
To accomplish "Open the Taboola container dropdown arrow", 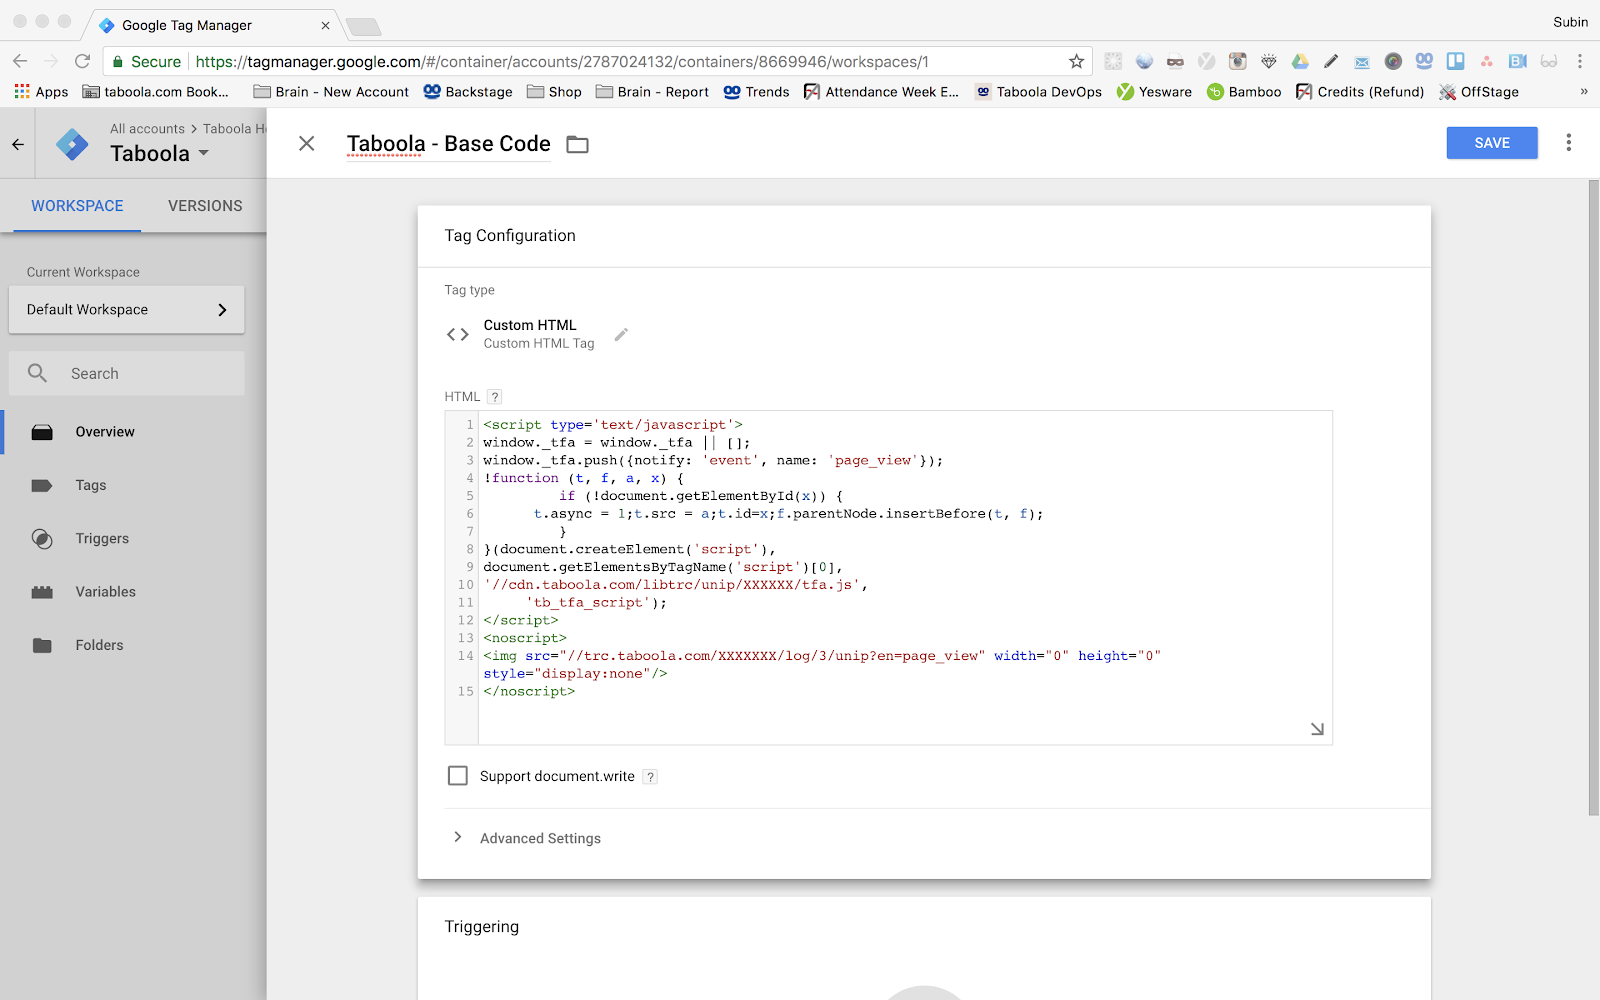I will pos(204,153).
